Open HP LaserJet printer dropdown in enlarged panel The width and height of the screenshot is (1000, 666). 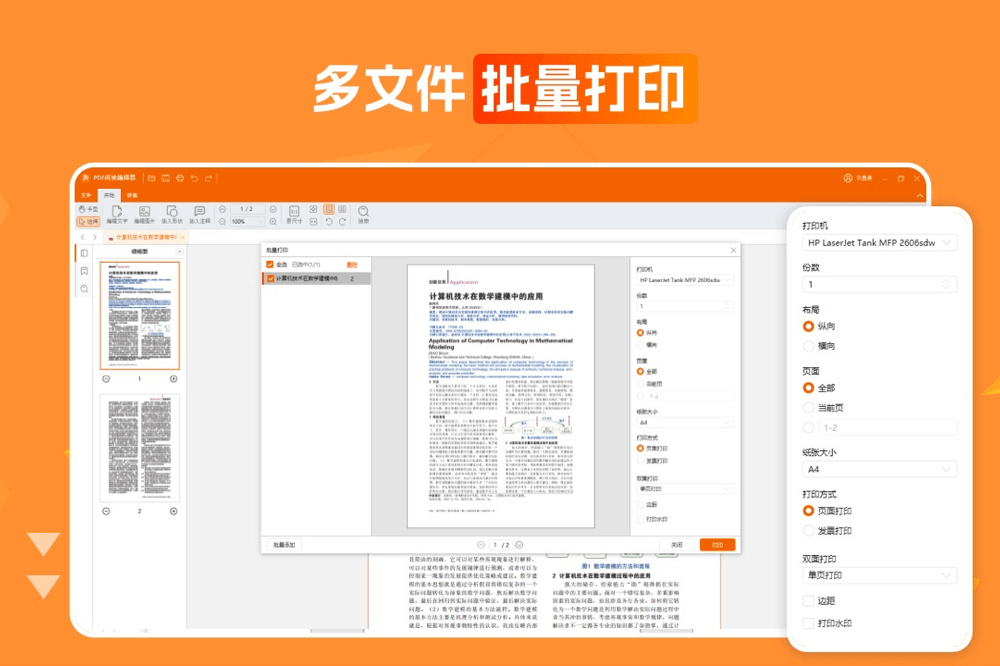tap(879, 243)
